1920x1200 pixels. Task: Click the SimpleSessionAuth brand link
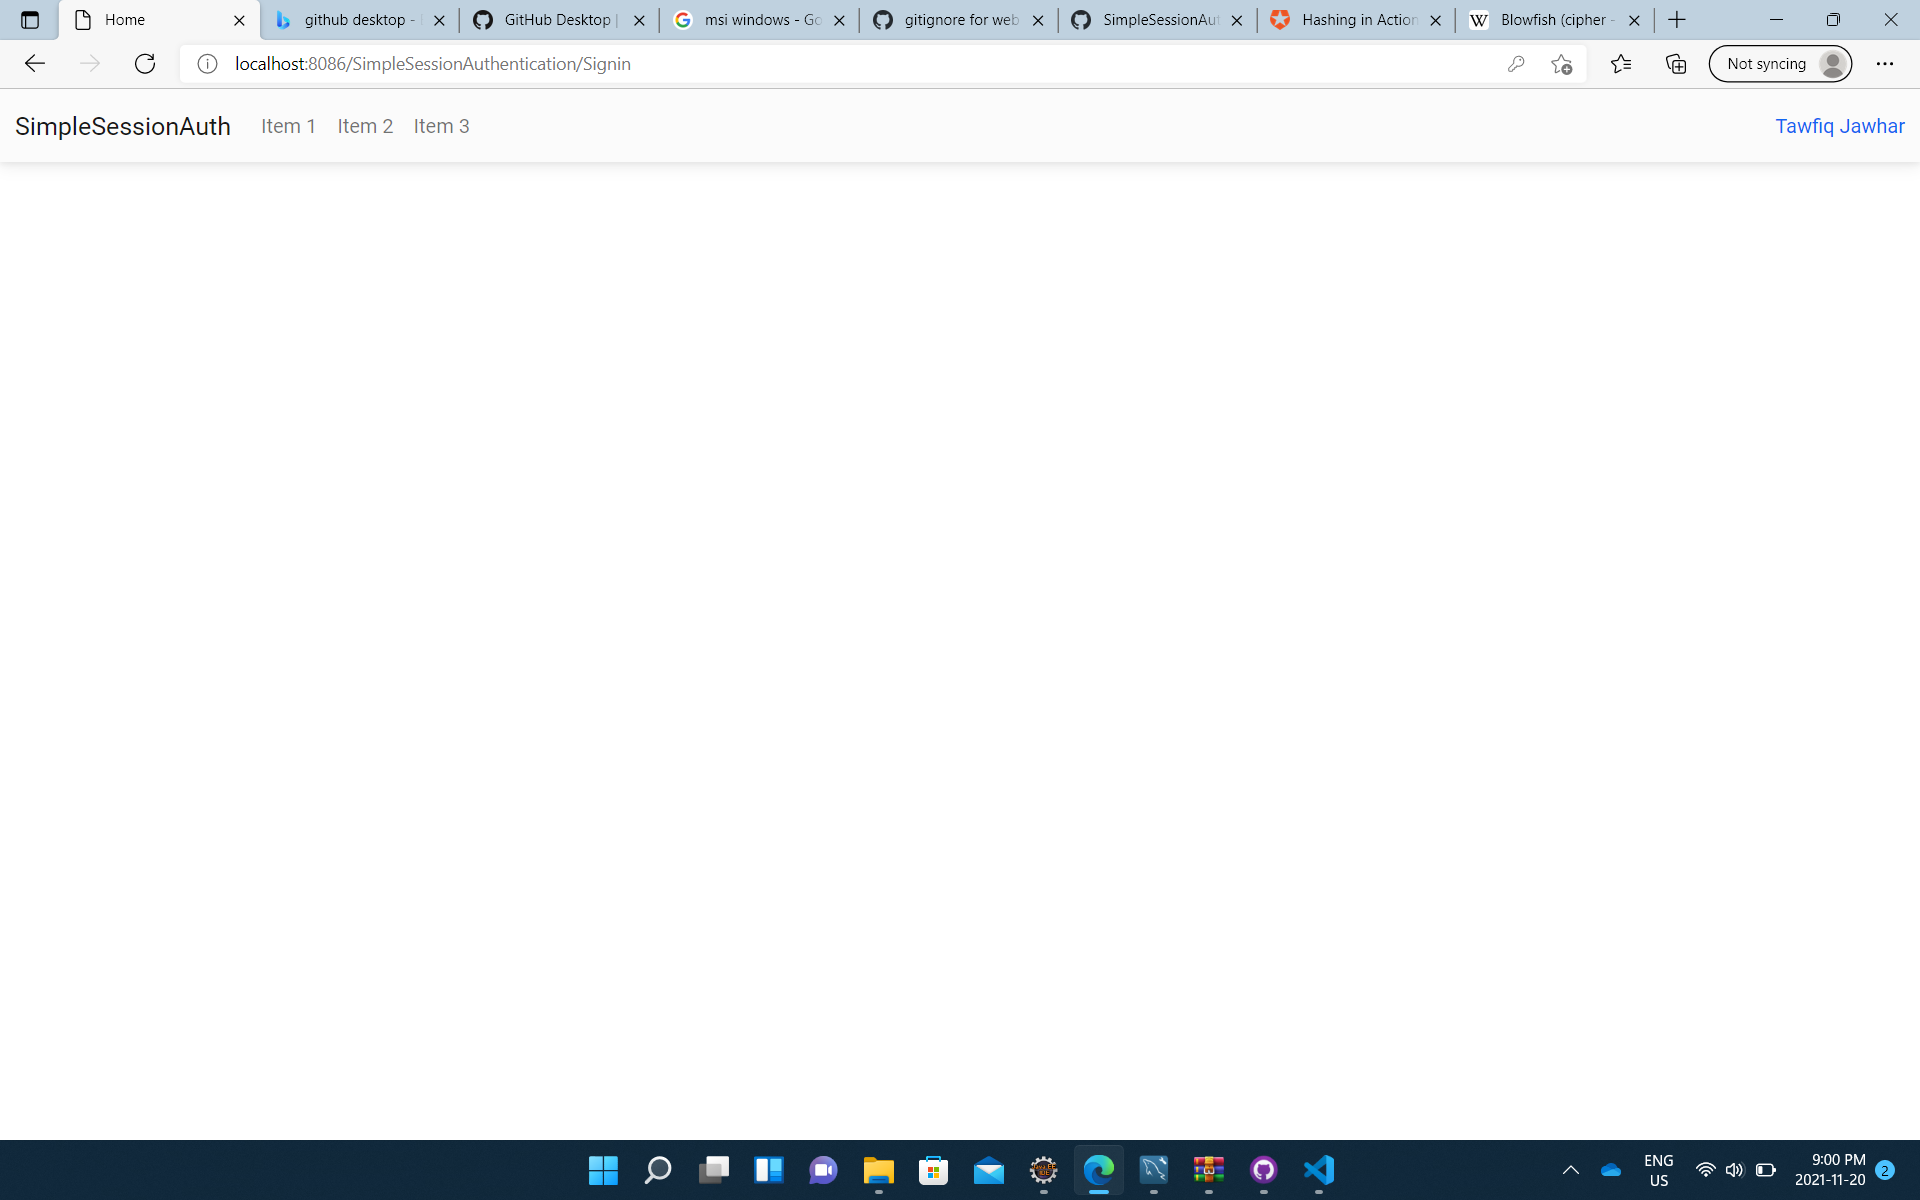[122, 126]
